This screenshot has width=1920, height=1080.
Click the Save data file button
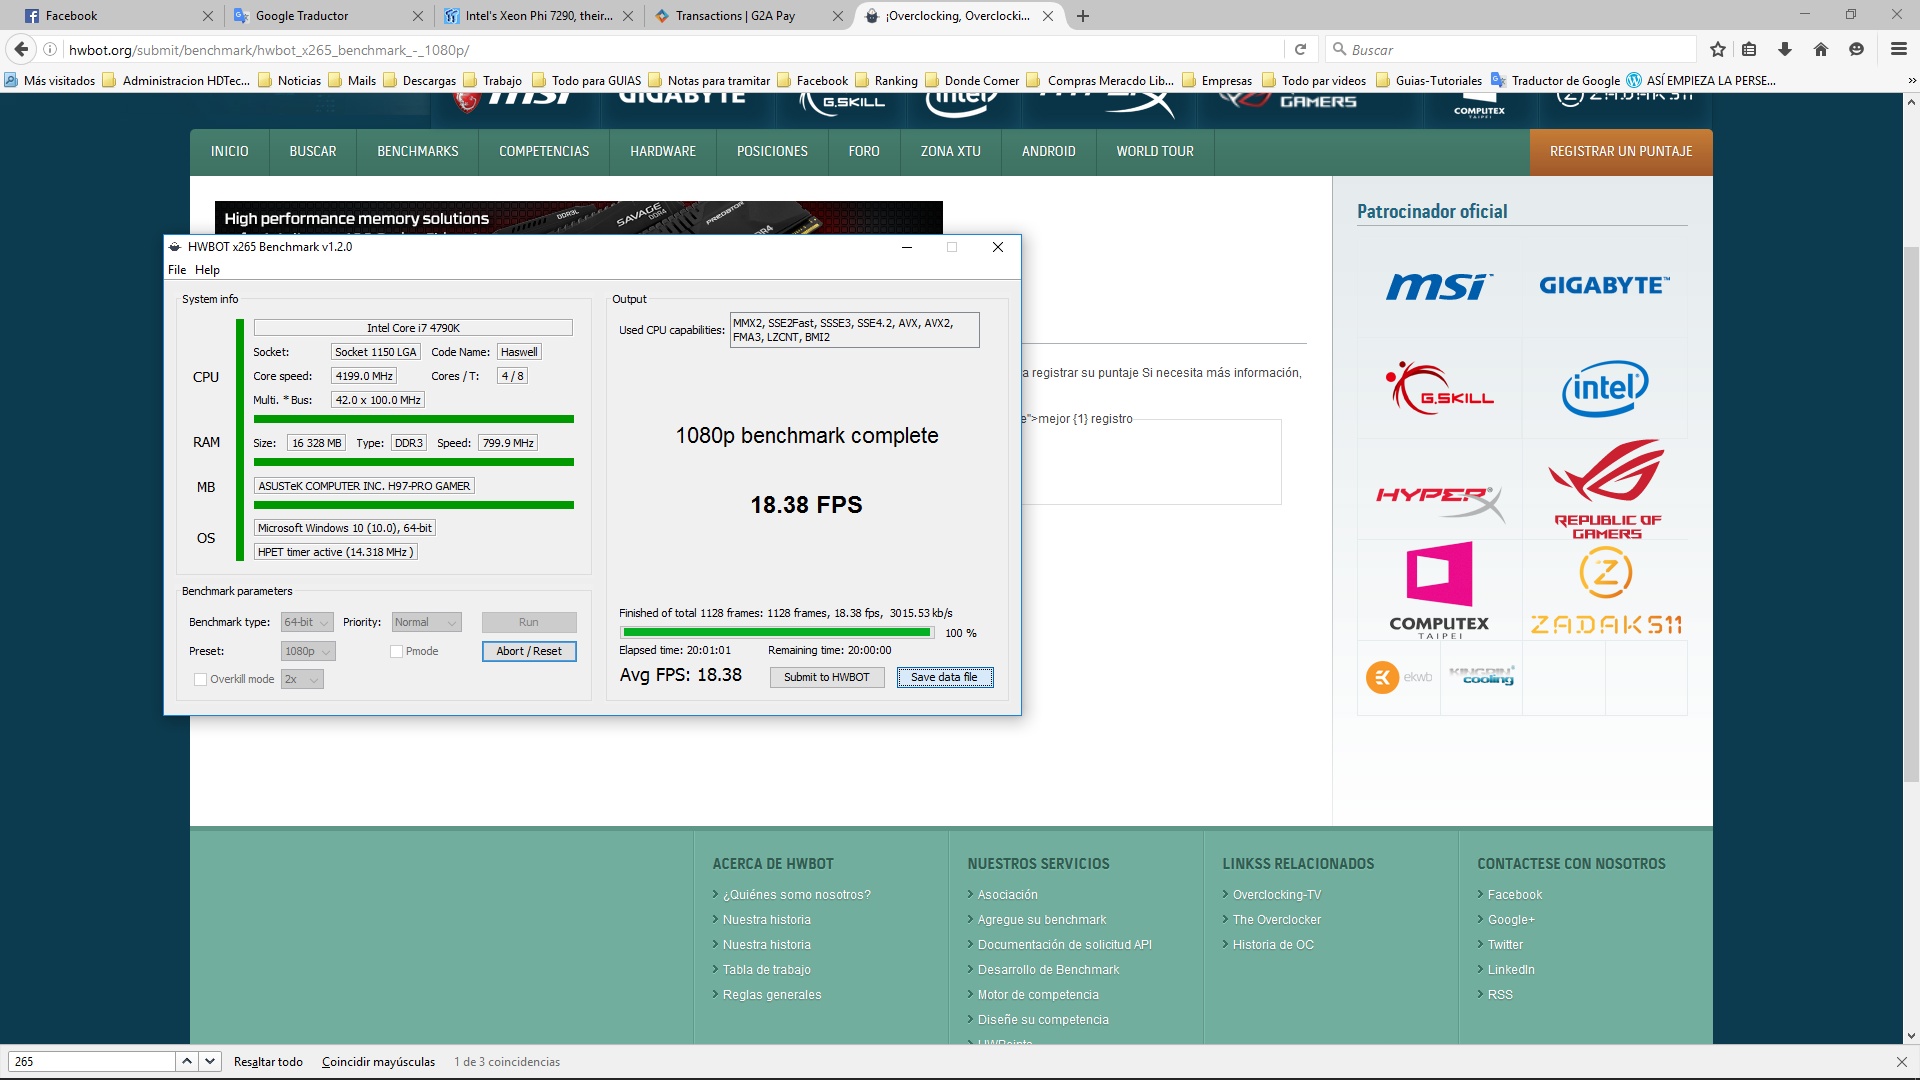944,677
